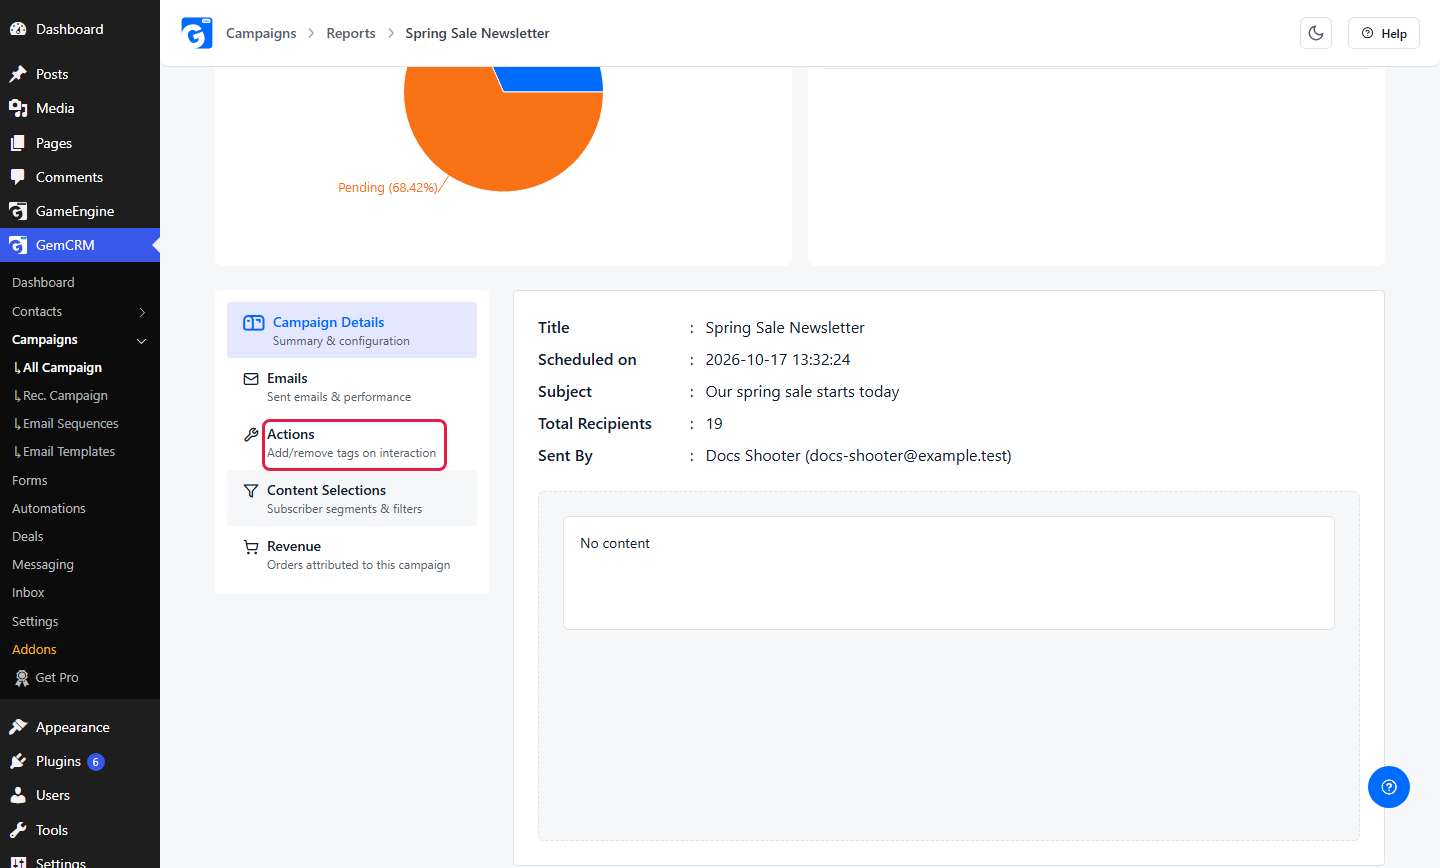Click the Pages icon in sidebar
The width and height of the screenshot is (1440, 868).
(x=18, y=143)
